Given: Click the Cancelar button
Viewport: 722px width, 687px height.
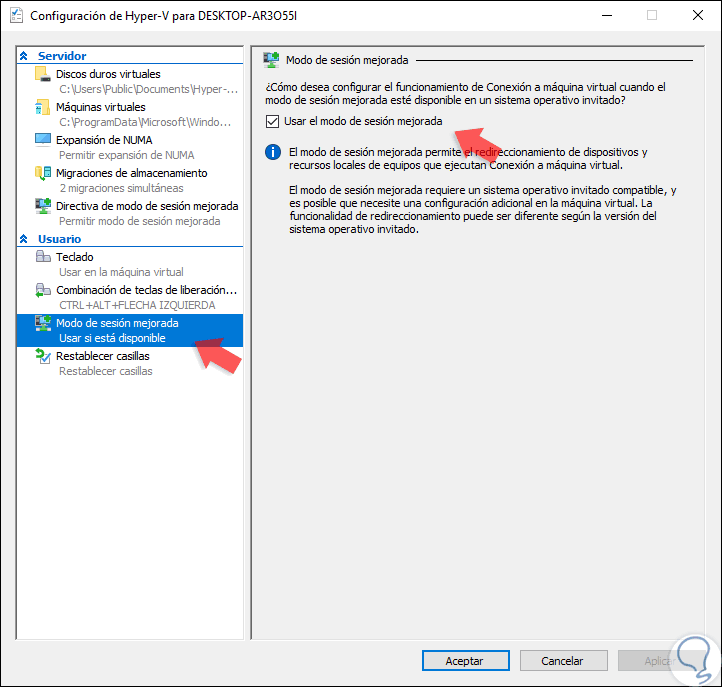Looking at the screenshot, I should (x=564, y=661).
